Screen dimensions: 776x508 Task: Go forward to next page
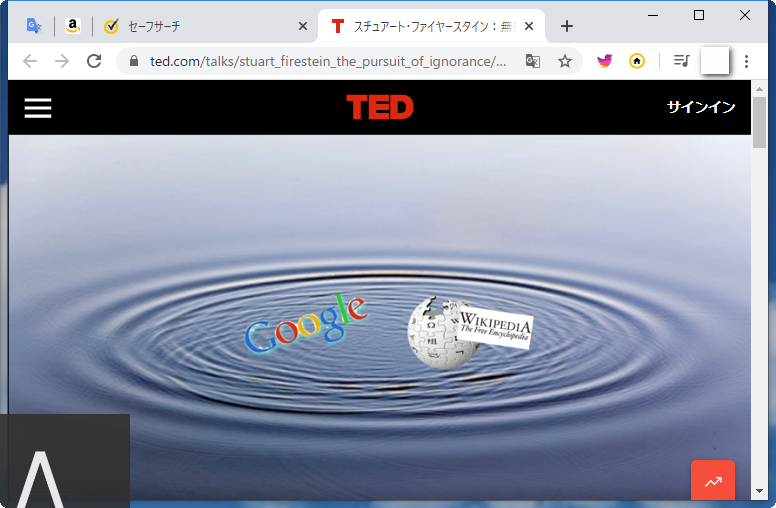tap(62, 61)
